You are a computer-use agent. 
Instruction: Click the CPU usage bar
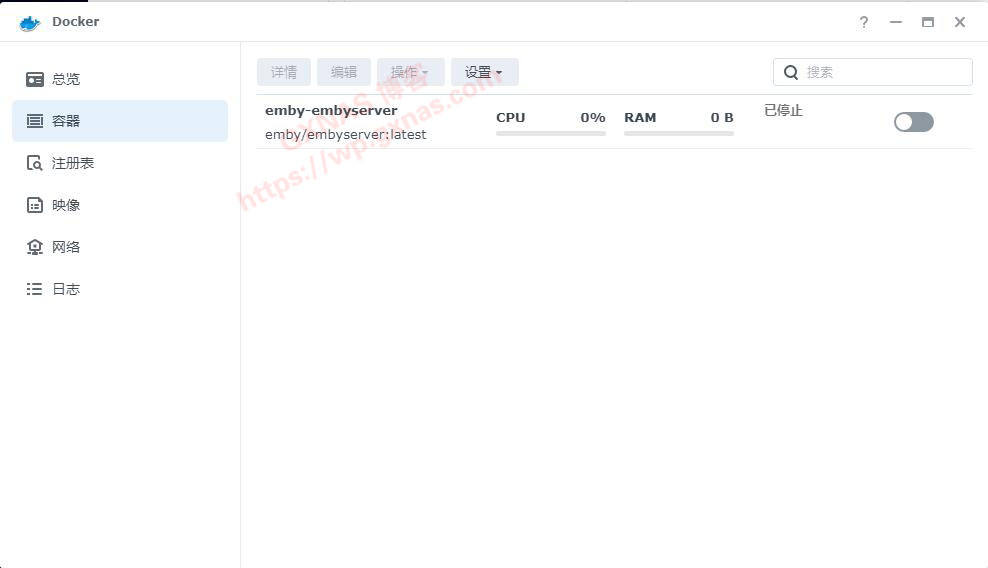(x=550, y=132)
